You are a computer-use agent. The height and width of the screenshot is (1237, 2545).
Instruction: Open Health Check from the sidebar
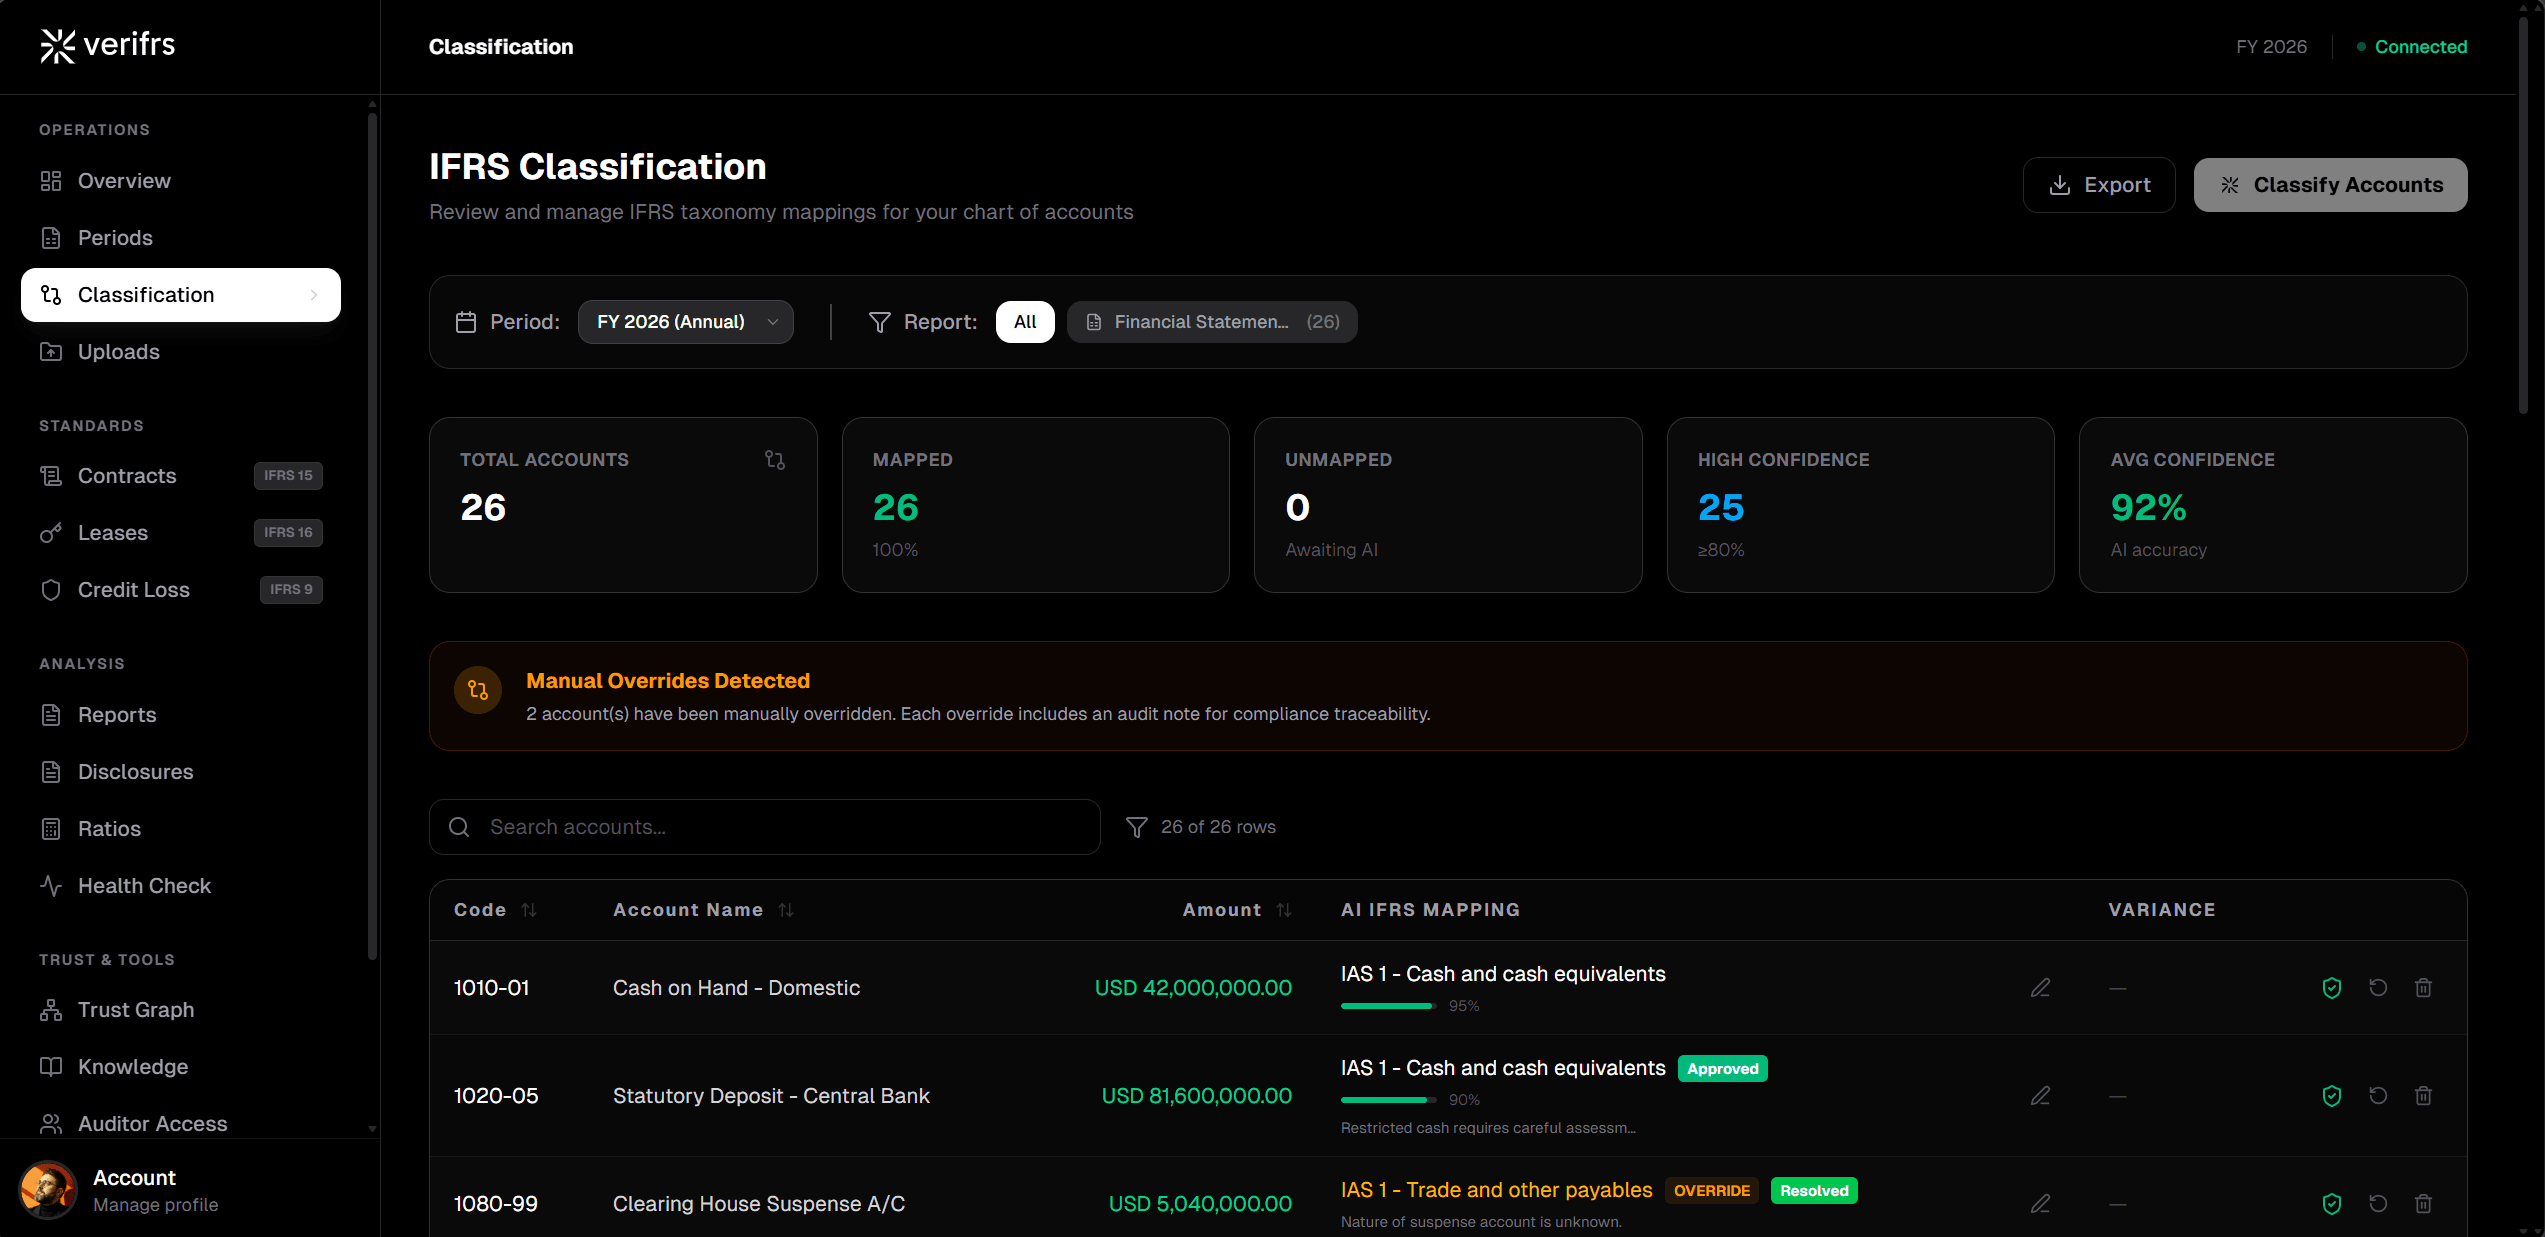pyautogui.click(x=144, y=886)
